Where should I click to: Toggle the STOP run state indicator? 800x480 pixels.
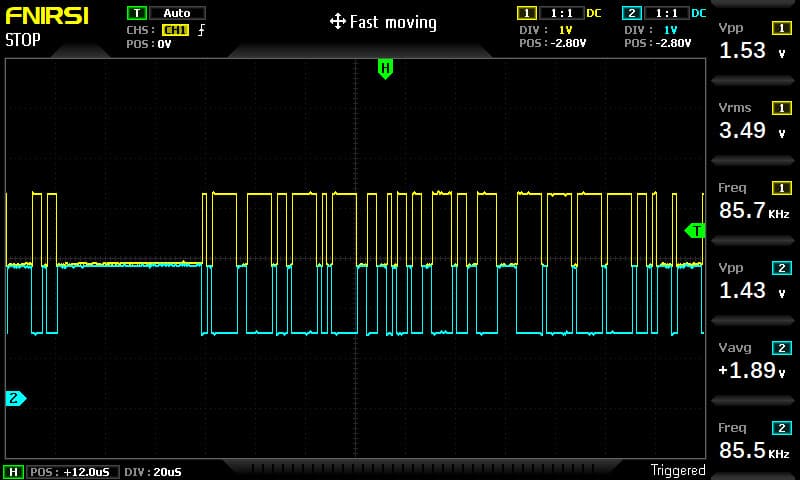[x=23, y=41]
